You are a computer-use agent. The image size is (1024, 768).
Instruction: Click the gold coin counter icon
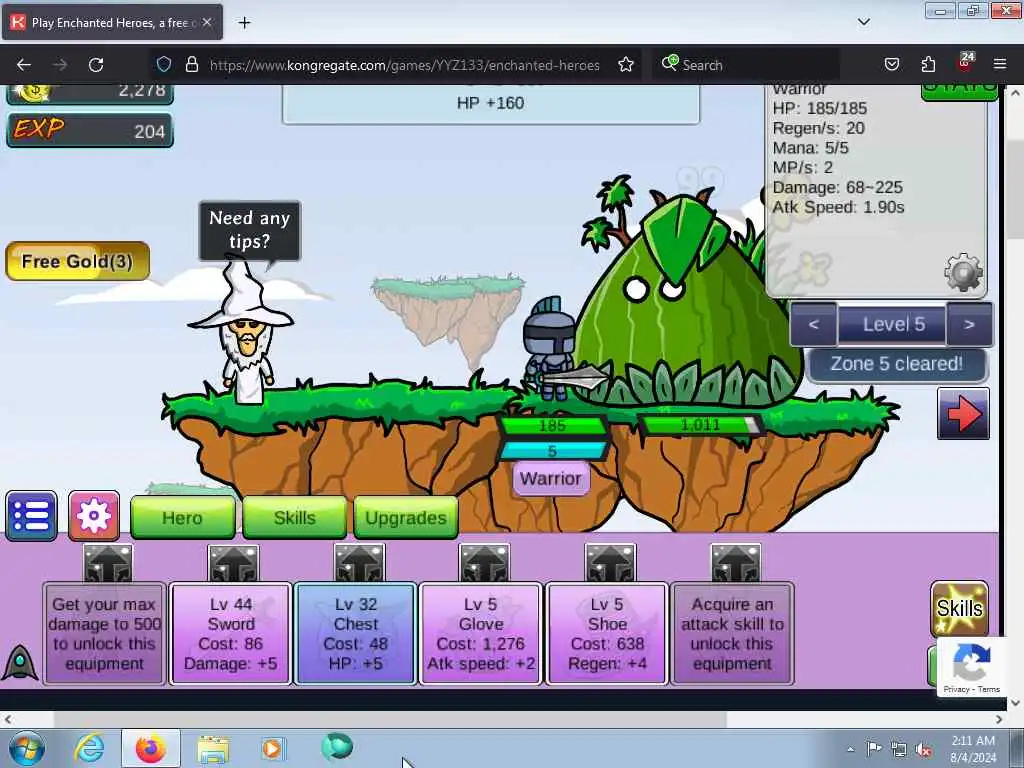coord(34,93)
